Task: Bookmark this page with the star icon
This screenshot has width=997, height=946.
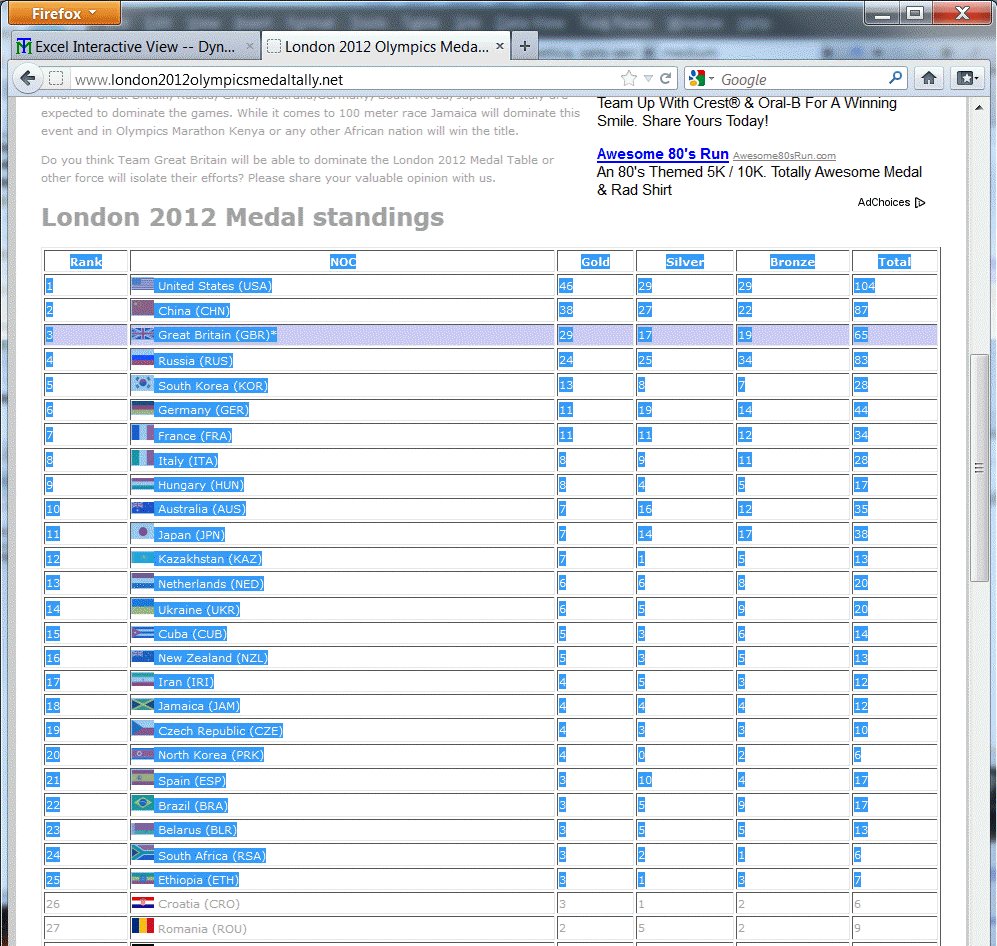Action: (628, 79)
